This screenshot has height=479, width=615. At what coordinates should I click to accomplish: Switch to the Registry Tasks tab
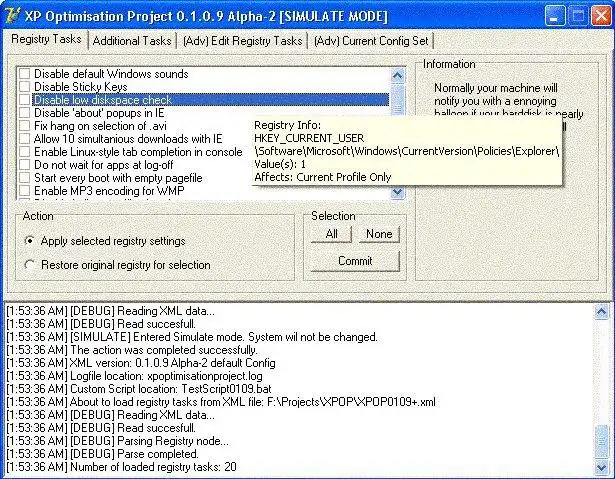coord(46,39)
